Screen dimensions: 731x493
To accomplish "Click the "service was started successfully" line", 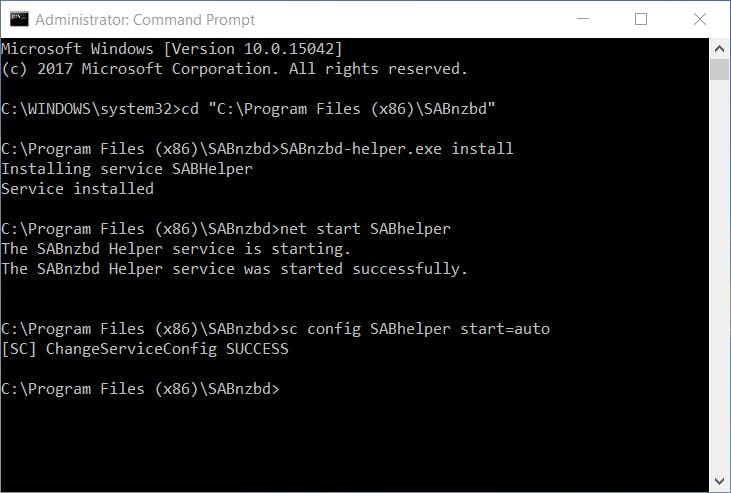I will click(x=234, y=269).
